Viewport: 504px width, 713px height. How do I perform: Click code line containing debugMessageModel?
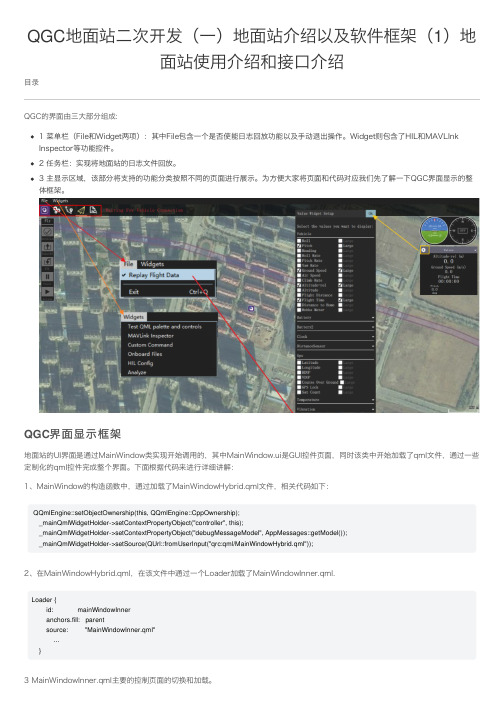pyautogui.click(x=193, y=532)
